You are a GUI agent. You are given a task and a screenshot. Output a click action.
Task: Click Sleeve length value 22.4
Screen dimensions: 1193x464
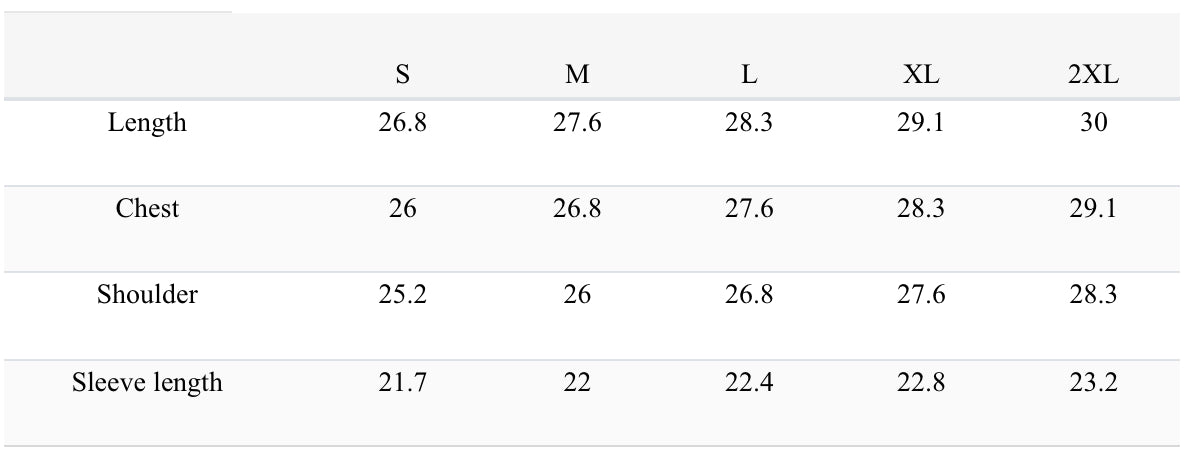(749, 382)
